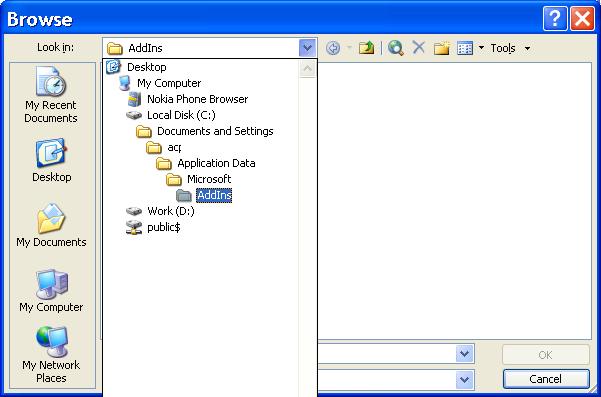
Task: Open My Documents in places bar
Action: tap(51, 225)
